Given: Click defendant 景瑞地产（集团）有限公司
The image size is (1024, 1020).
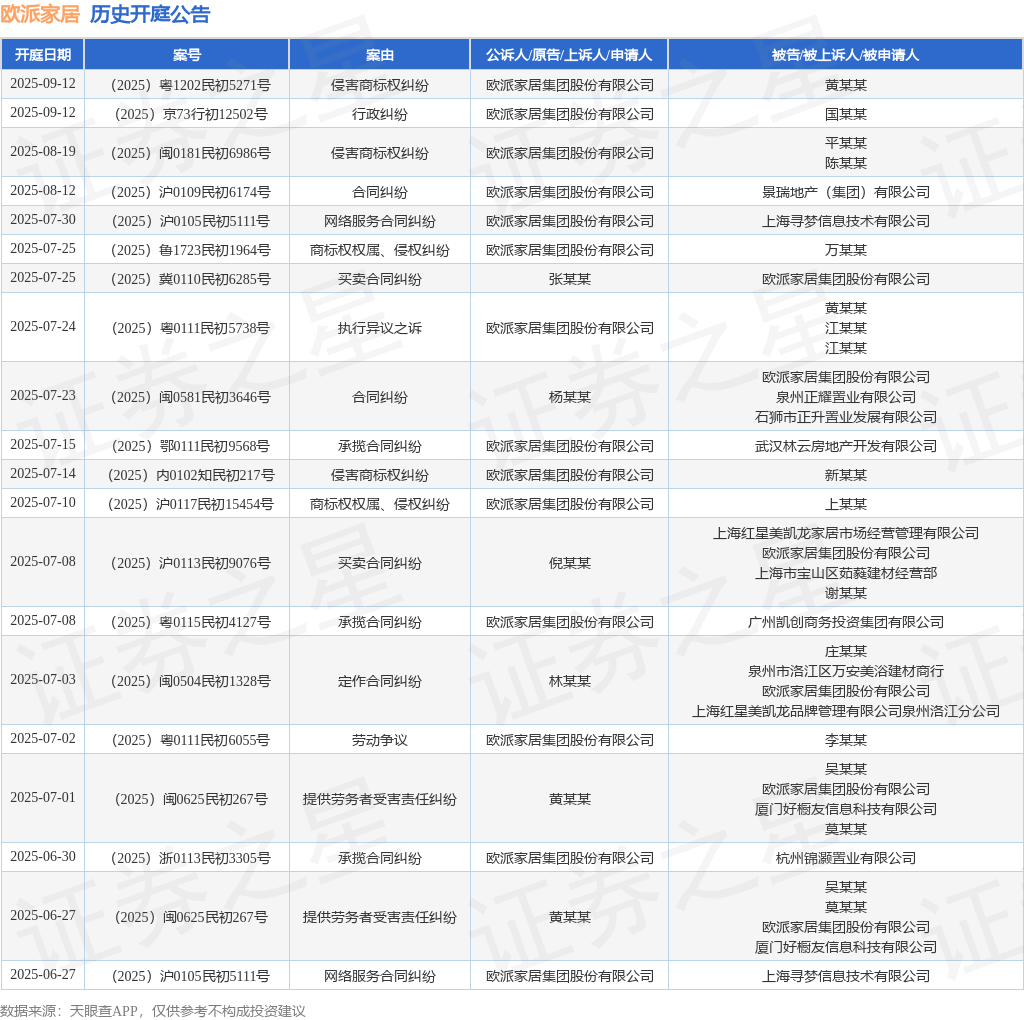Looking at the screenshot, I should pyautogui.click(x=846, y=192).
